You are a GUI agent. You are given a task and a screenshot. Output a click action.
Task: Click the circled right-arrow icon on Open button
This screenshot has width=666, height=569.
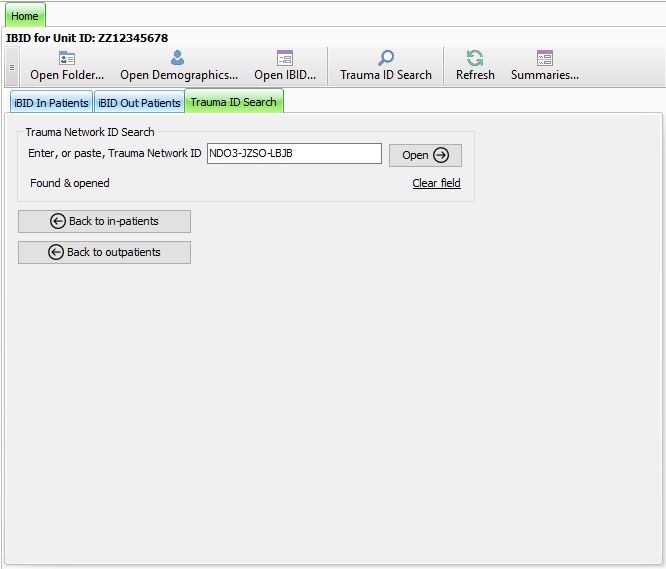point(441,155)
